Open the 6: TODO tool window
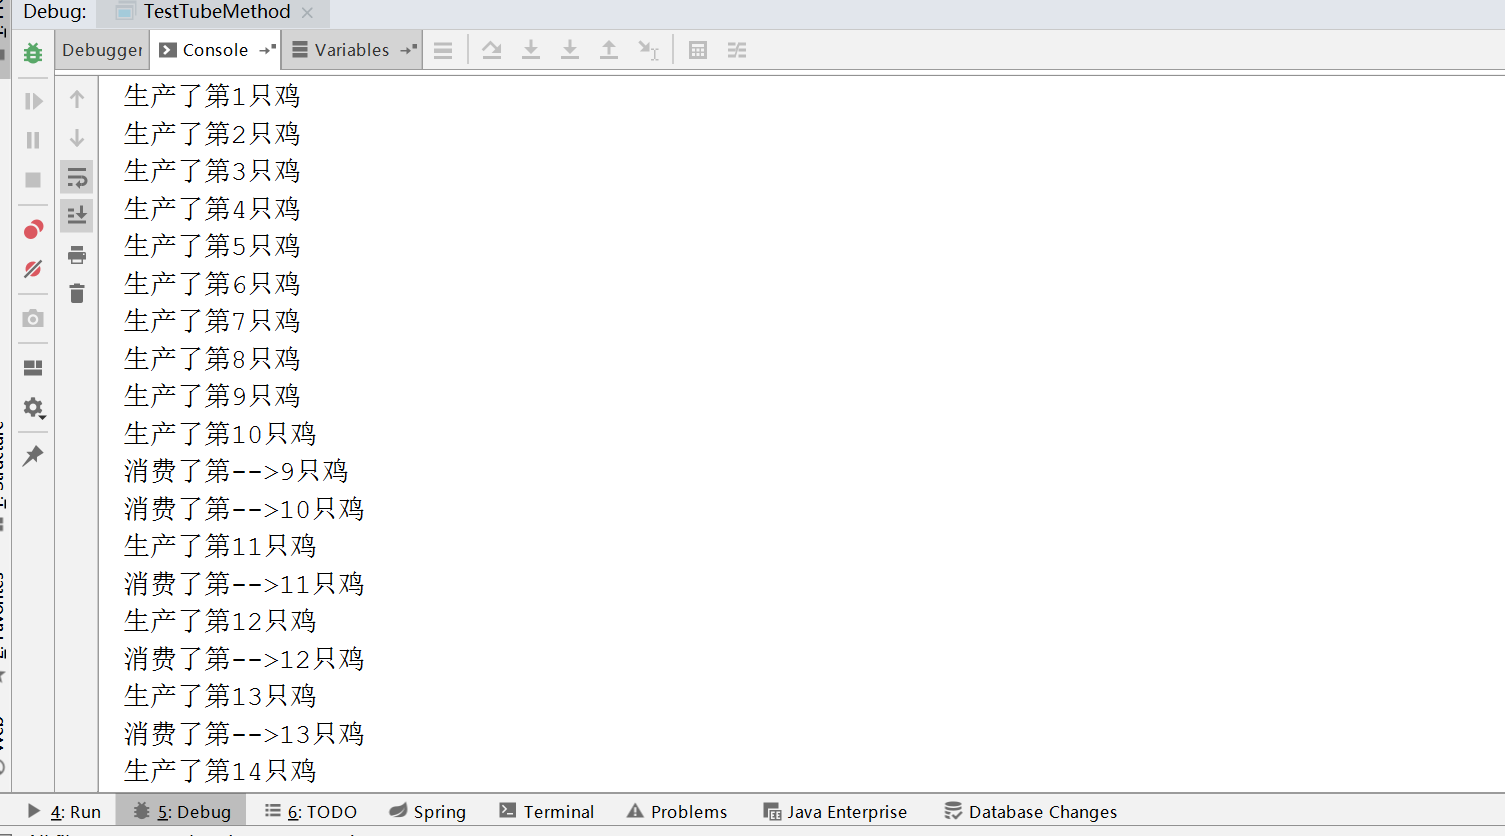Image resolution: width=1505 pixels, height=836 pixels. click(310, 811)
